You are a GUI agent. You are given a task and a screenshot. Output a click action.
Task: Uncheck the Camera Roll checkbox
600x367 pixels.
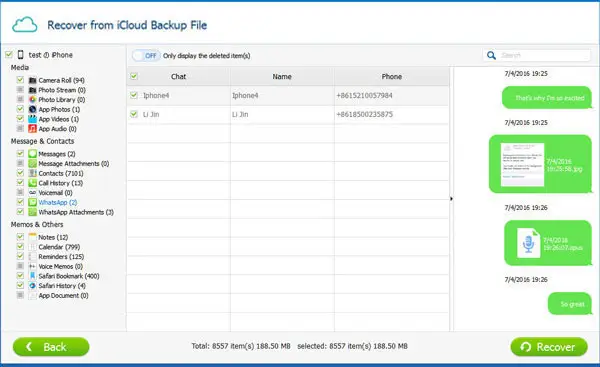pos(20,80)
